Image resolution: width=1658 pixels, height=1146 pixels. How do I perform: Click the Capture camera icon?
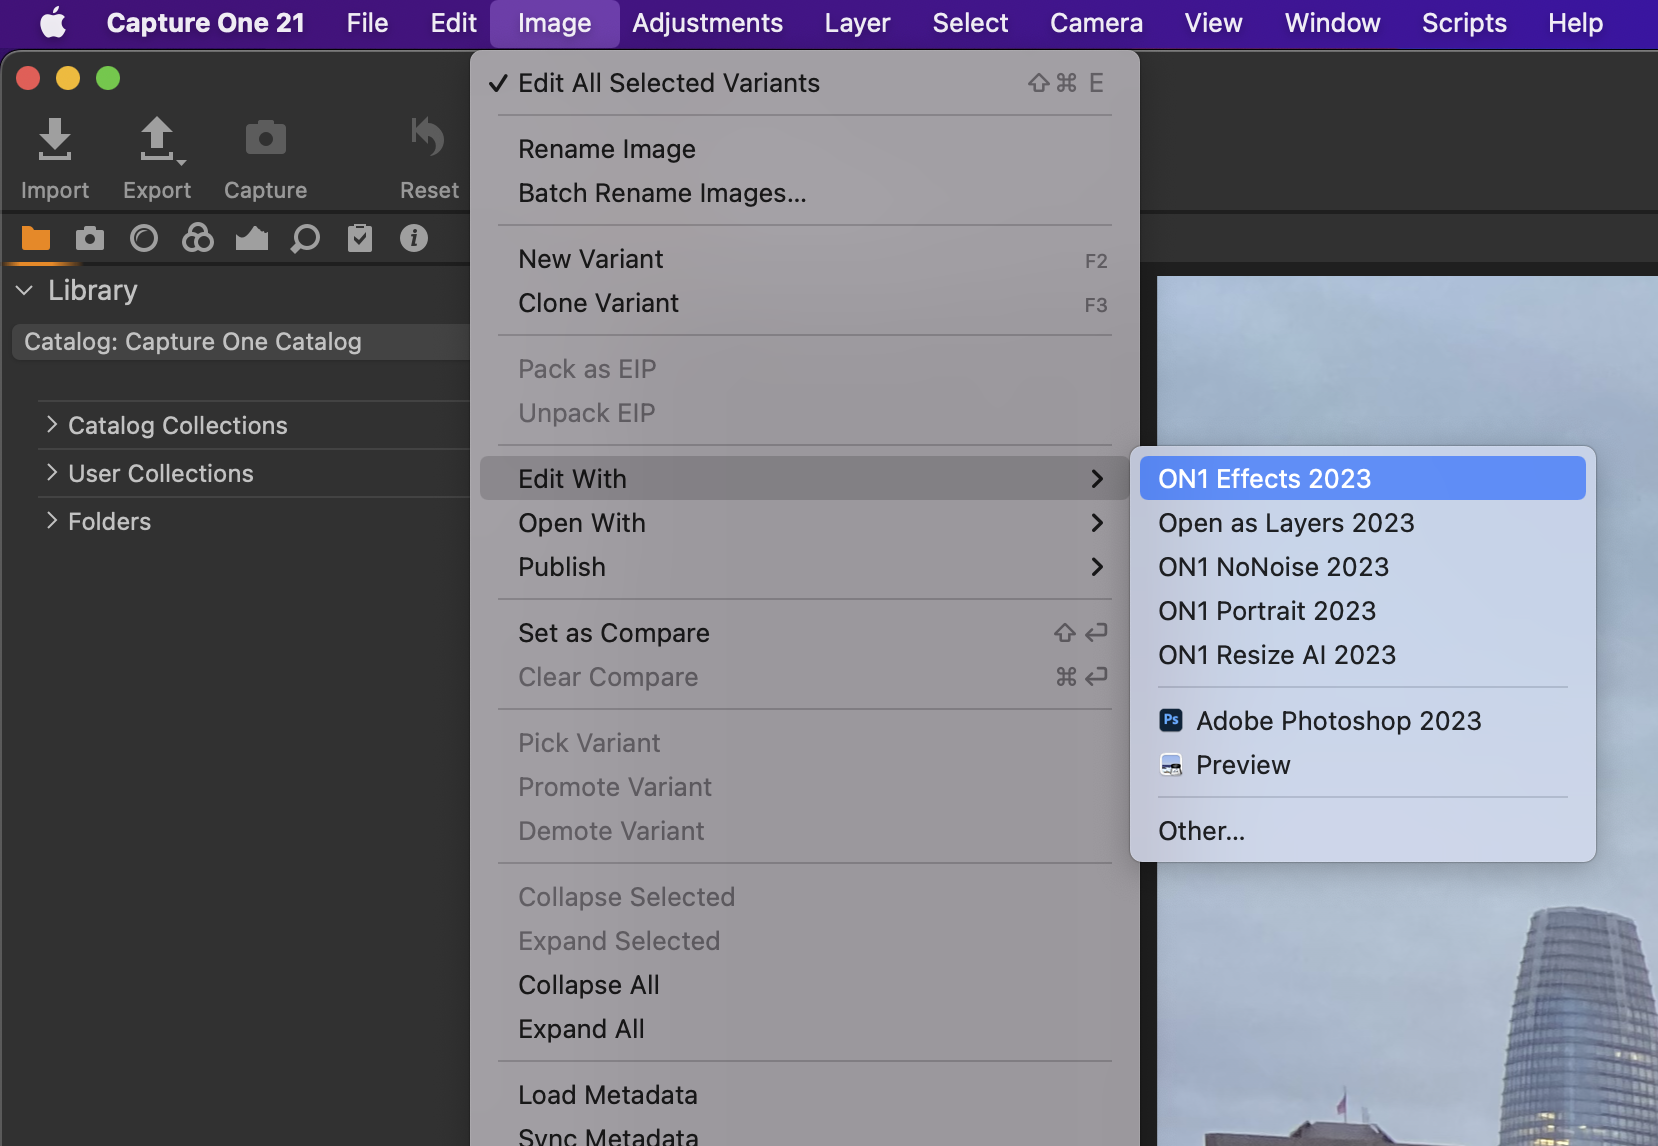click(265, 140)
